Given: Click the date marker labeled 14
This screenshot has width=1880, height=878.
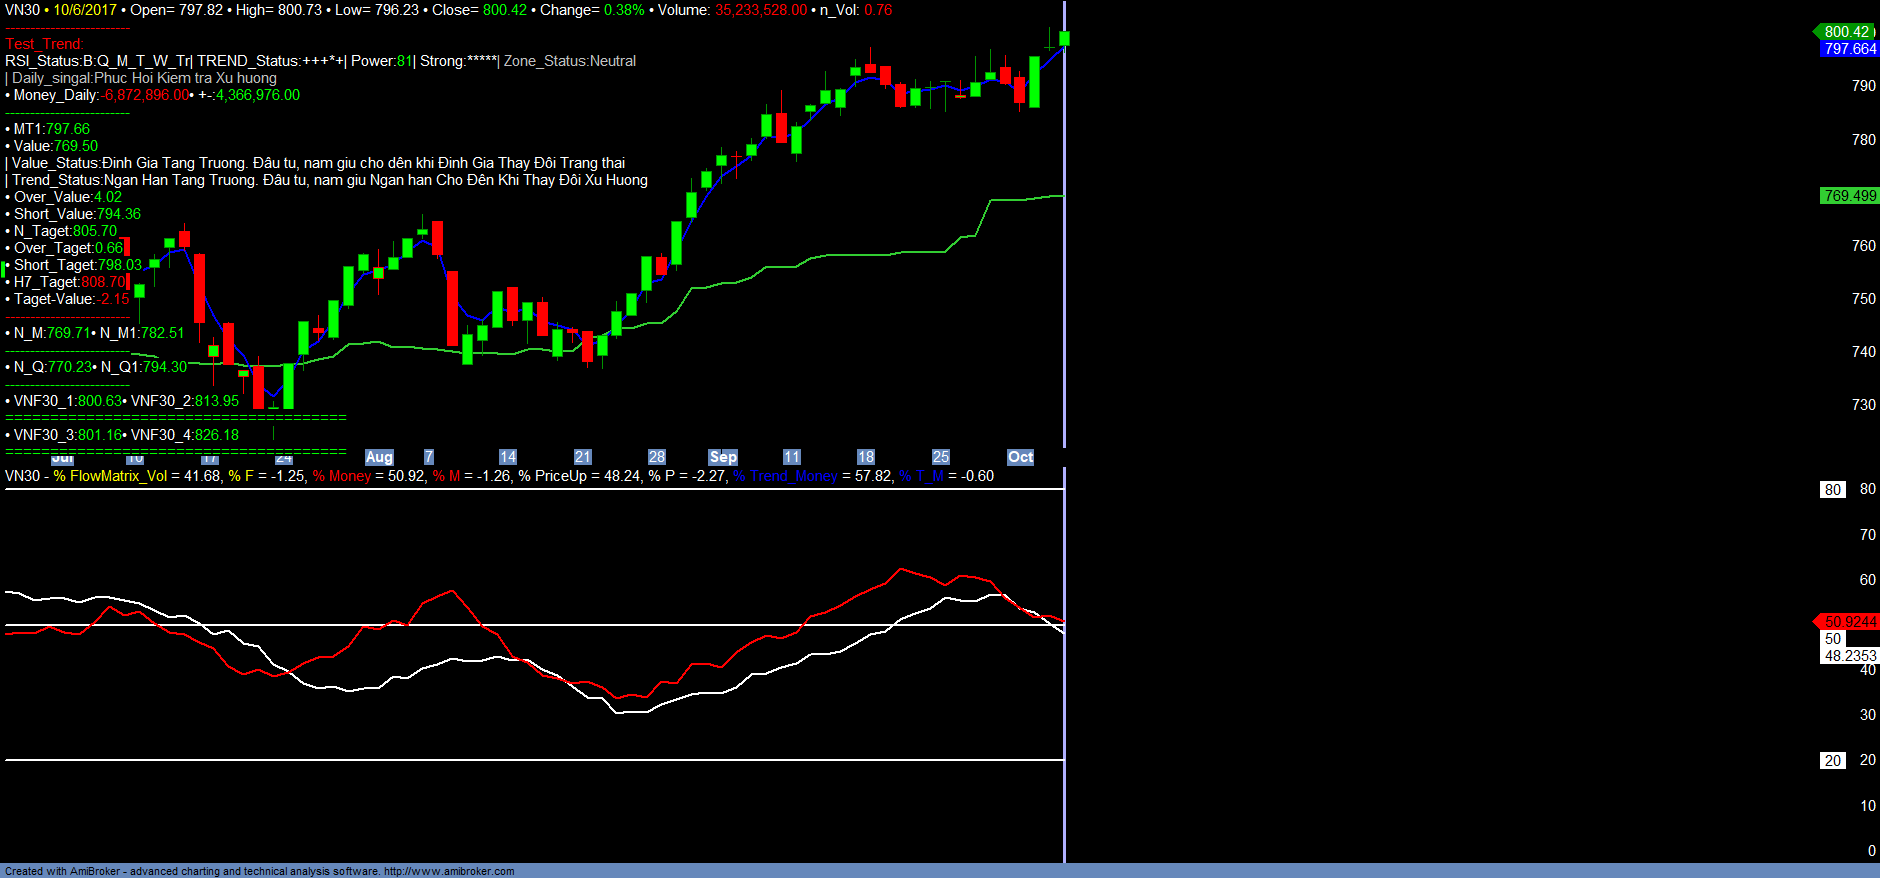Looking at the screenshot, I should click(x=508, y=457).
